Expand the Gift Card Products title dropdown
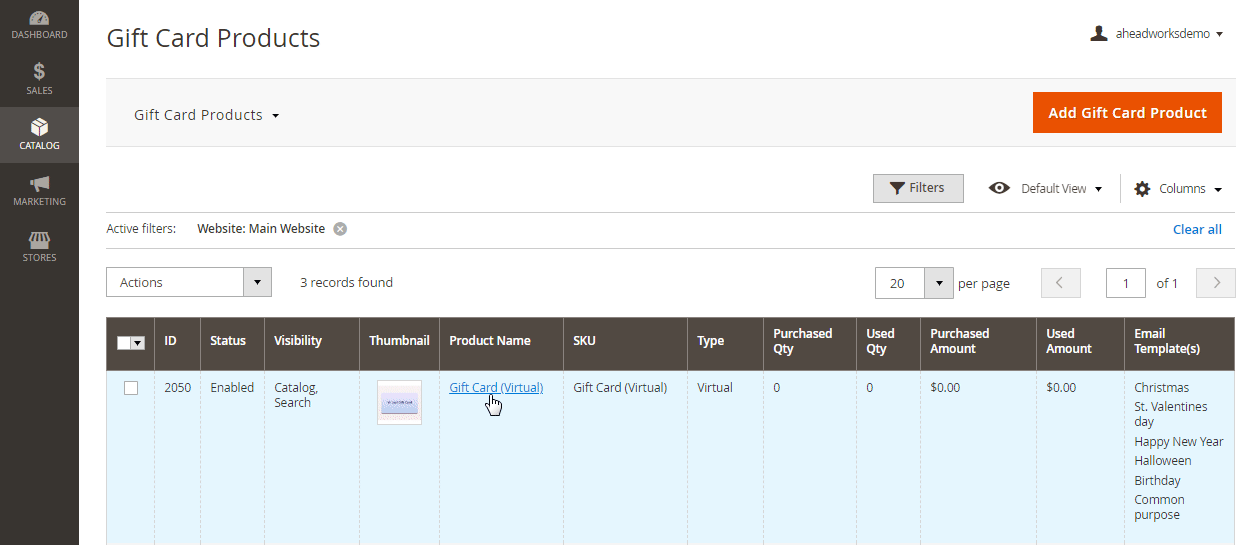The image size is (1246, 545). [207, 115]
